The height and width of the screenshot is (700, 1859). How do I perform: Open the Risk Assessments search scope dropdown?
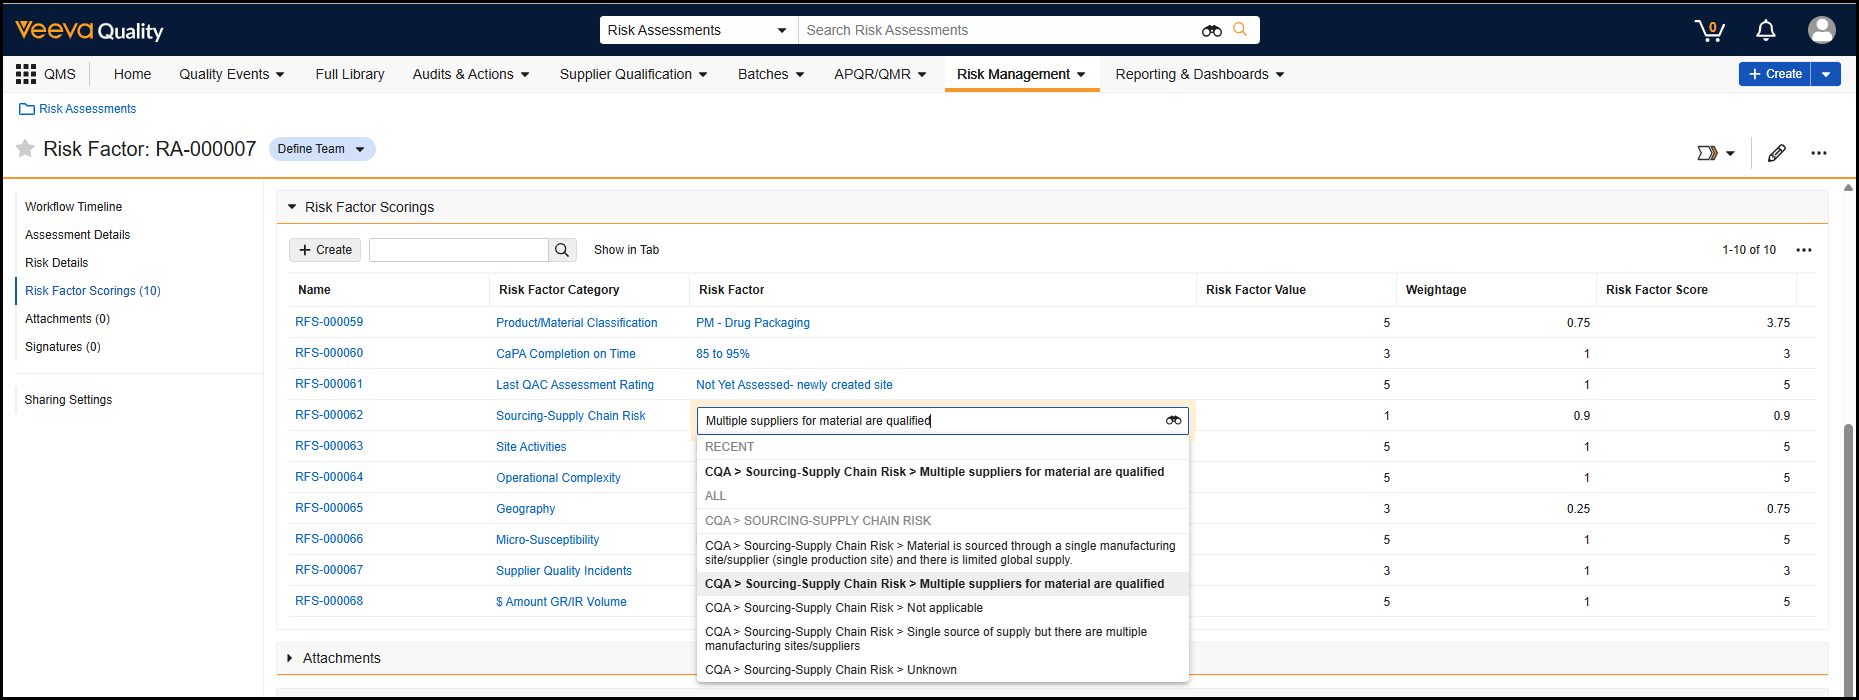tap(698, 30)
